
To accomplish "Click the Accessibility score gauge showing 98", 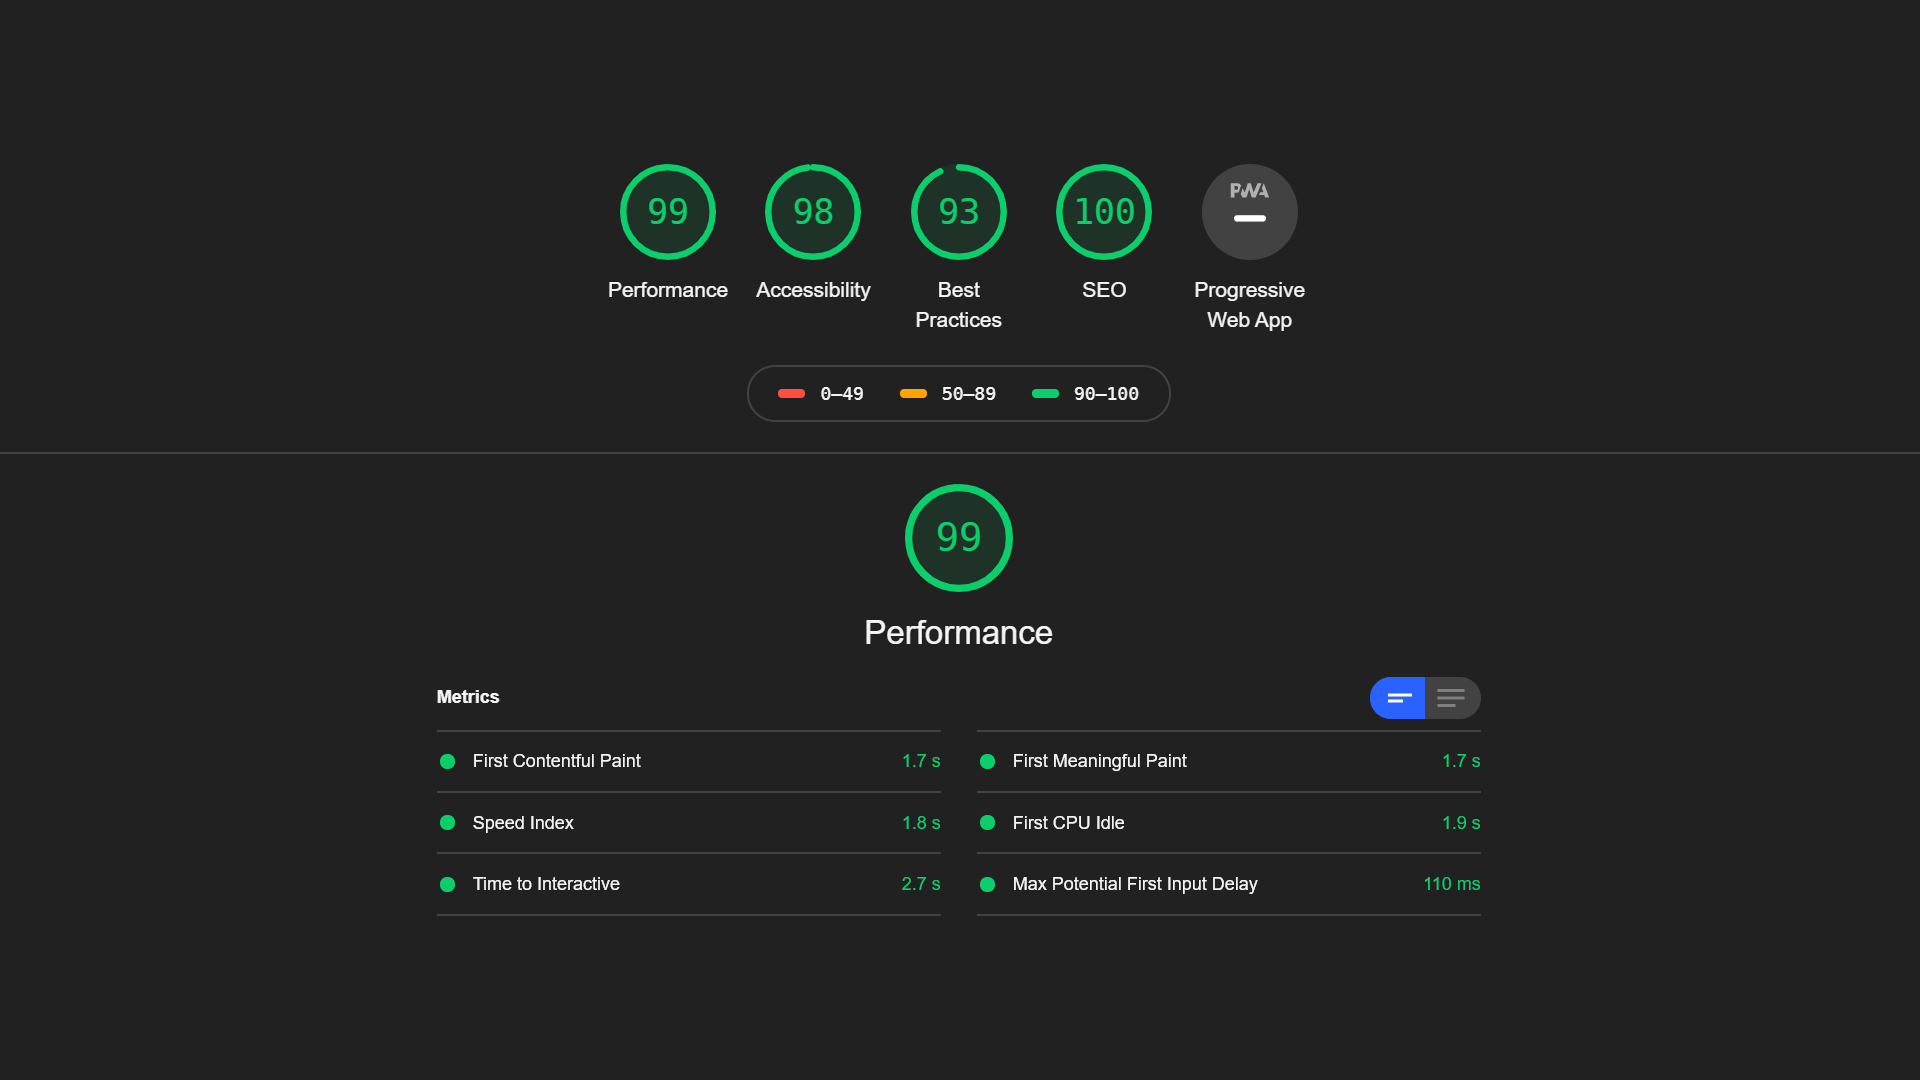I will tap(812, 212).
